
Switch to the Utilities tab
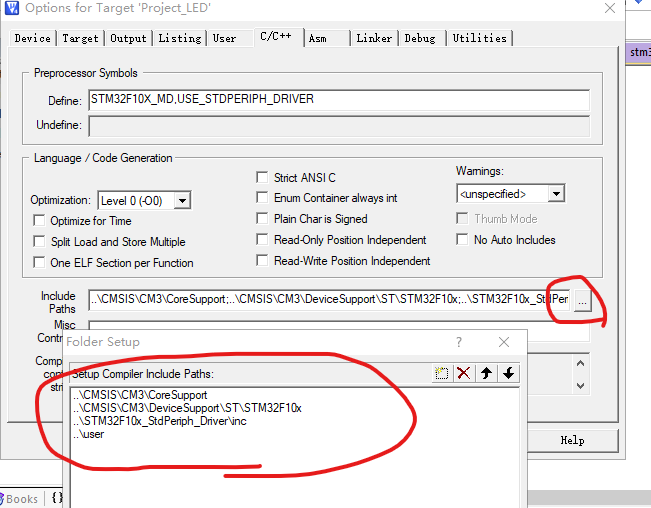coord(480,38)
